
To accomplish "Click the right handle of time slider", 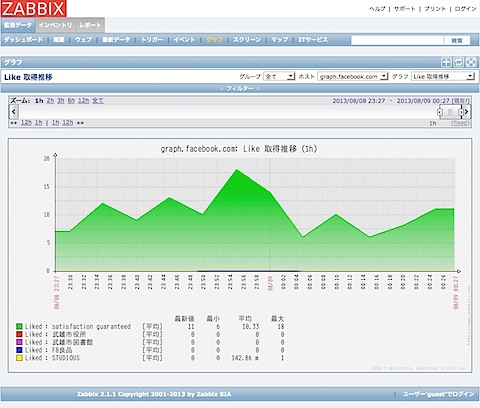I will (461, 112).
